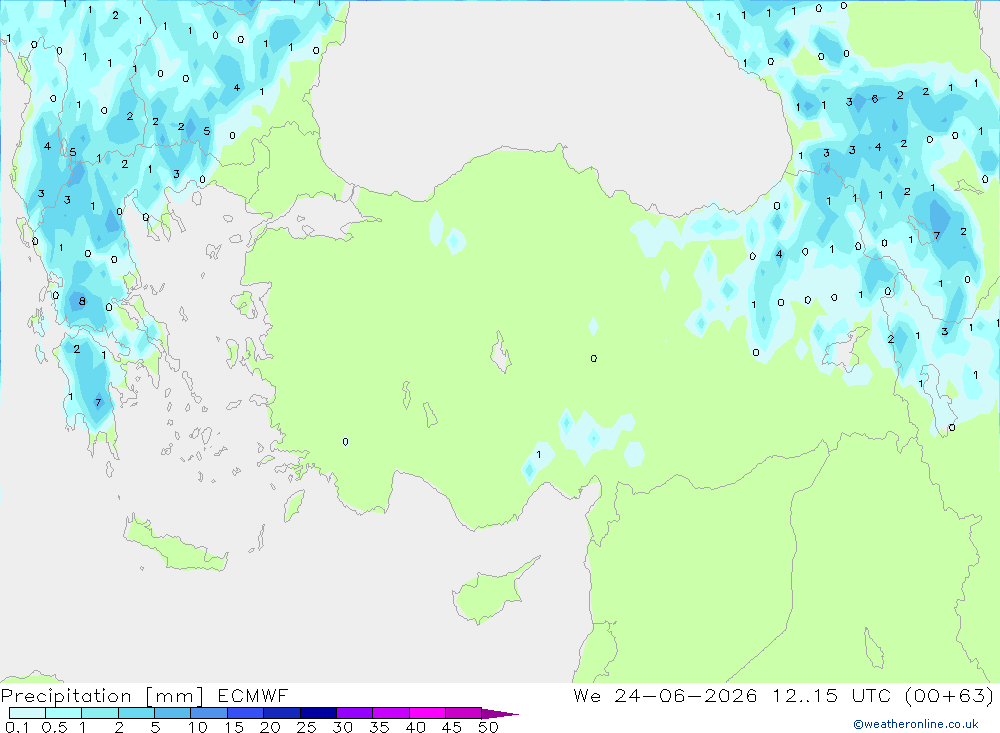Screen dimensions: 1000x733
Task: Click the '24-06-2026' forecast date
Action: 686,695
